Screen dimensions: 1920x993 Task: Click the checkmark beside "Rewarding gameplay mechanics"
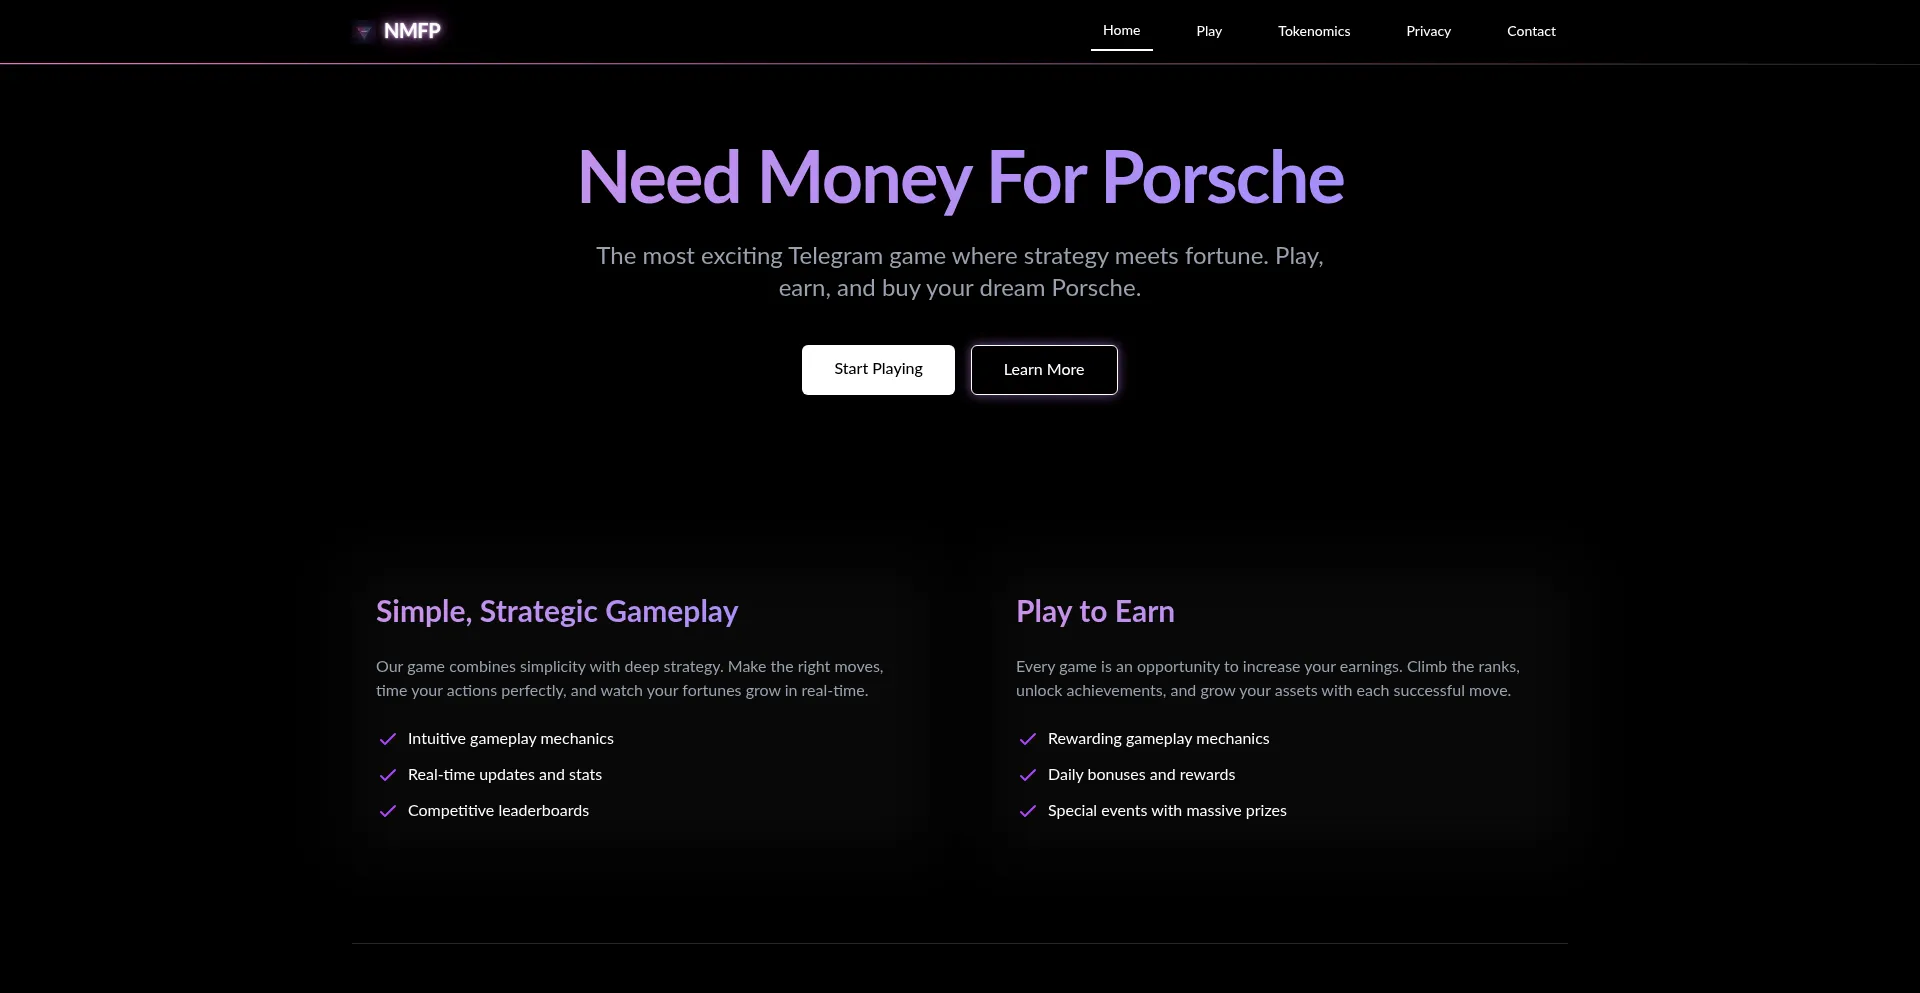tap(1028, 739)
